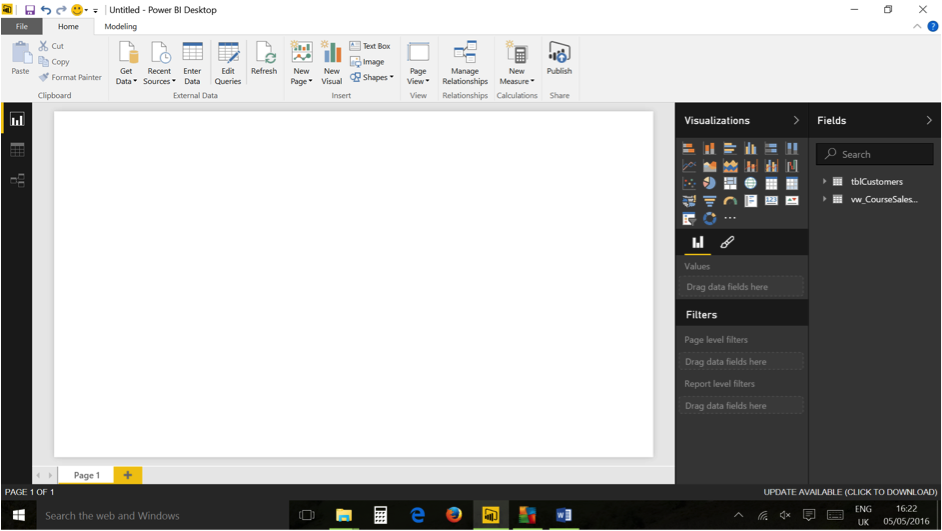942x531 pixels.
Task: Select the table visualization
Action: 771,183
